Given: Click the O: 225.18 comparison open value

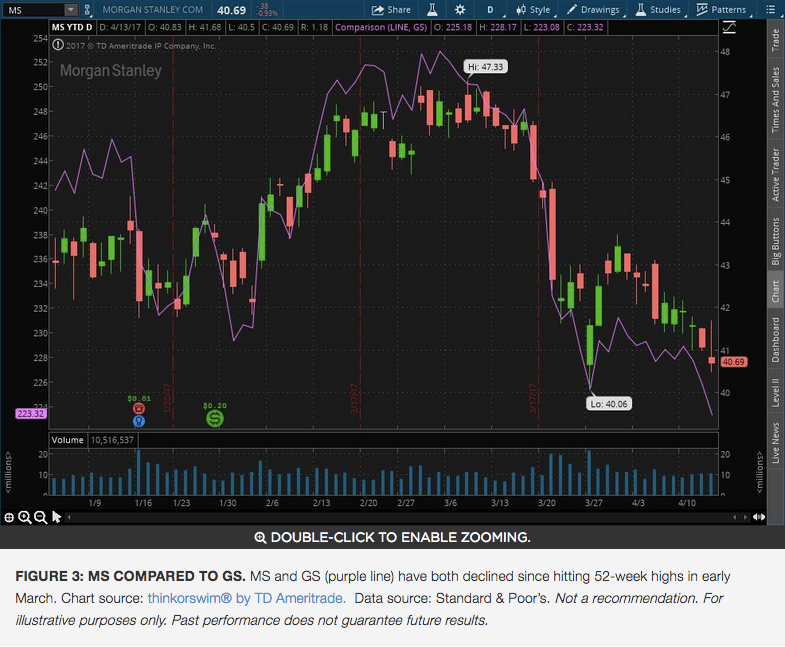Looking at the screenshot, I should click(453, 27).
